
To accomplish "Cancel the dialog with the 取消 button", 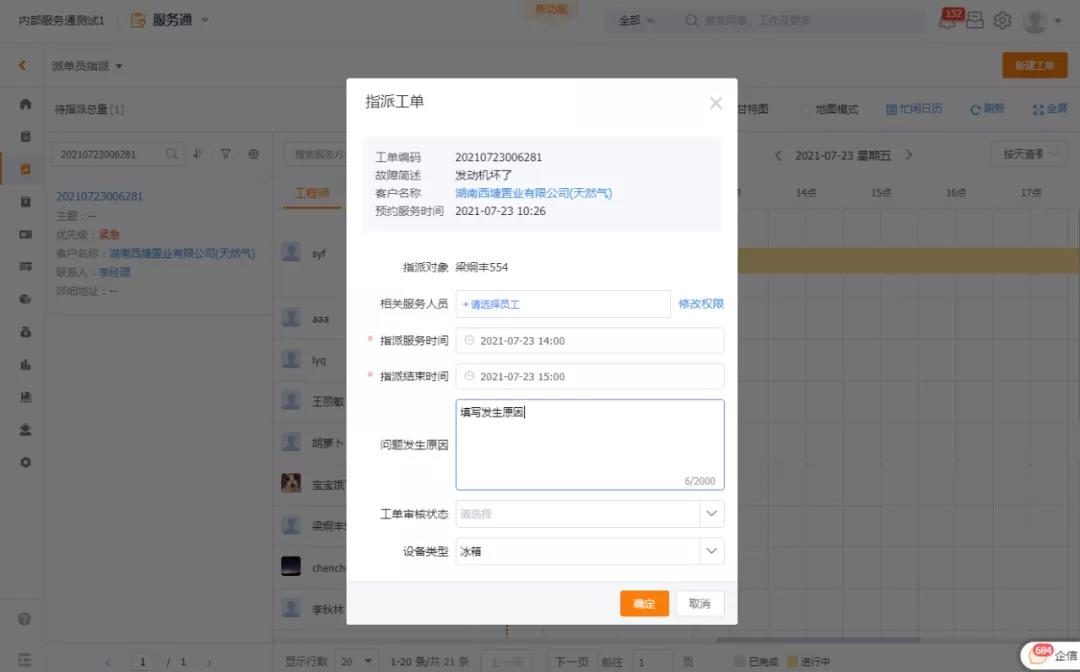I will pos(700,603).
